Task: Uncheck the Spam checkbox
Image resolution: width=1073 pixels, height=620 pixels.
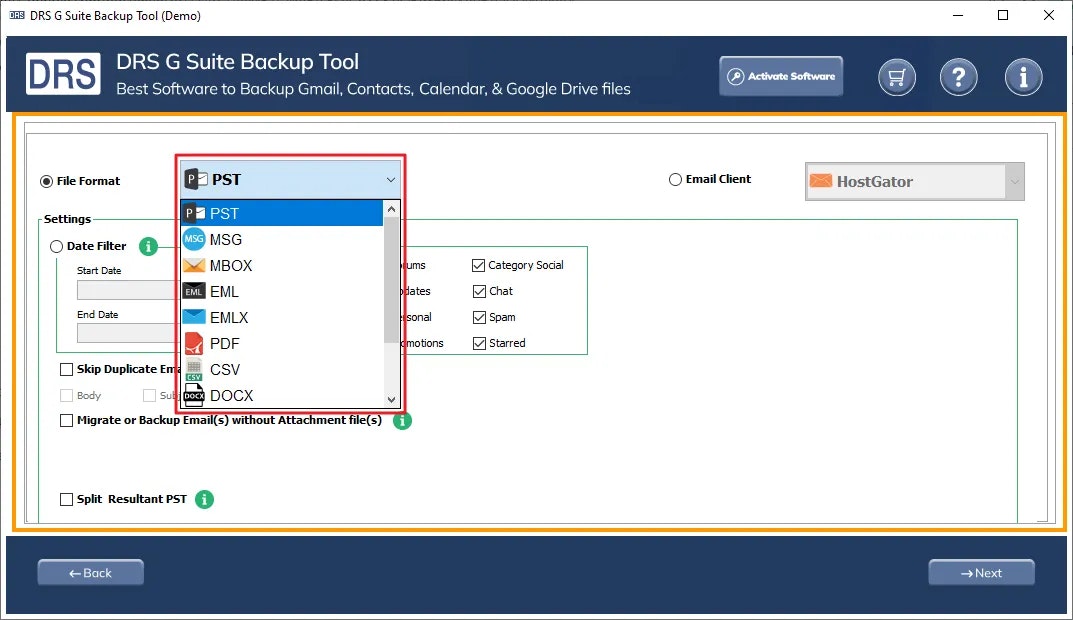Action: pos(479,317)
